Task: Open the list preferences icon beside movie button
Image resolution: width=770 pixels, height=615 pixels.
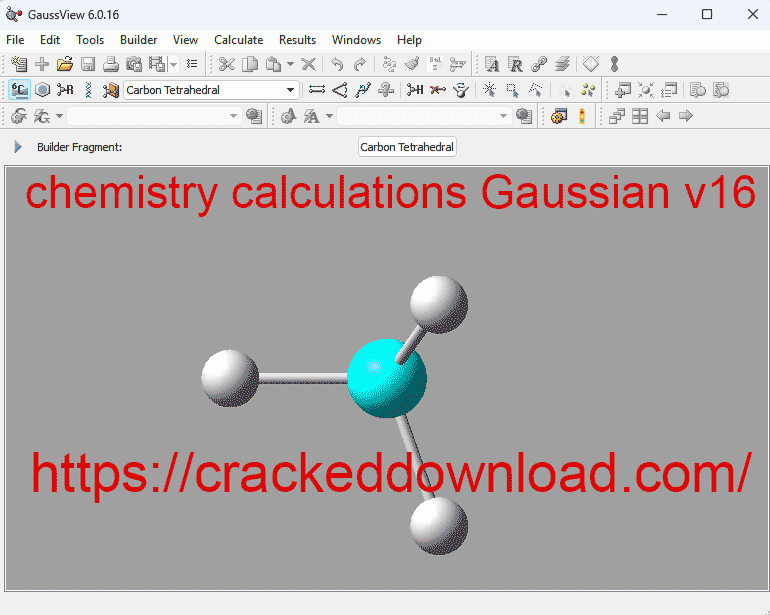Action: (192, 64)
